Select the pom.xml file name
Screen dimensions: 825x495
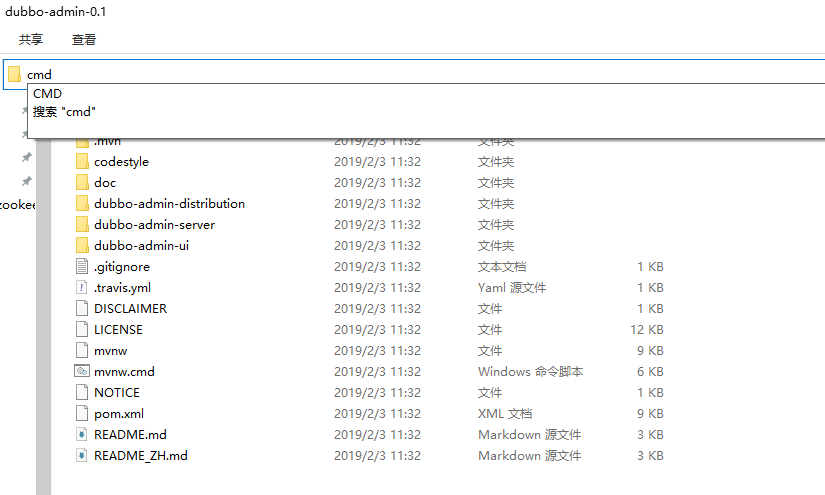(x=117, y=414)
